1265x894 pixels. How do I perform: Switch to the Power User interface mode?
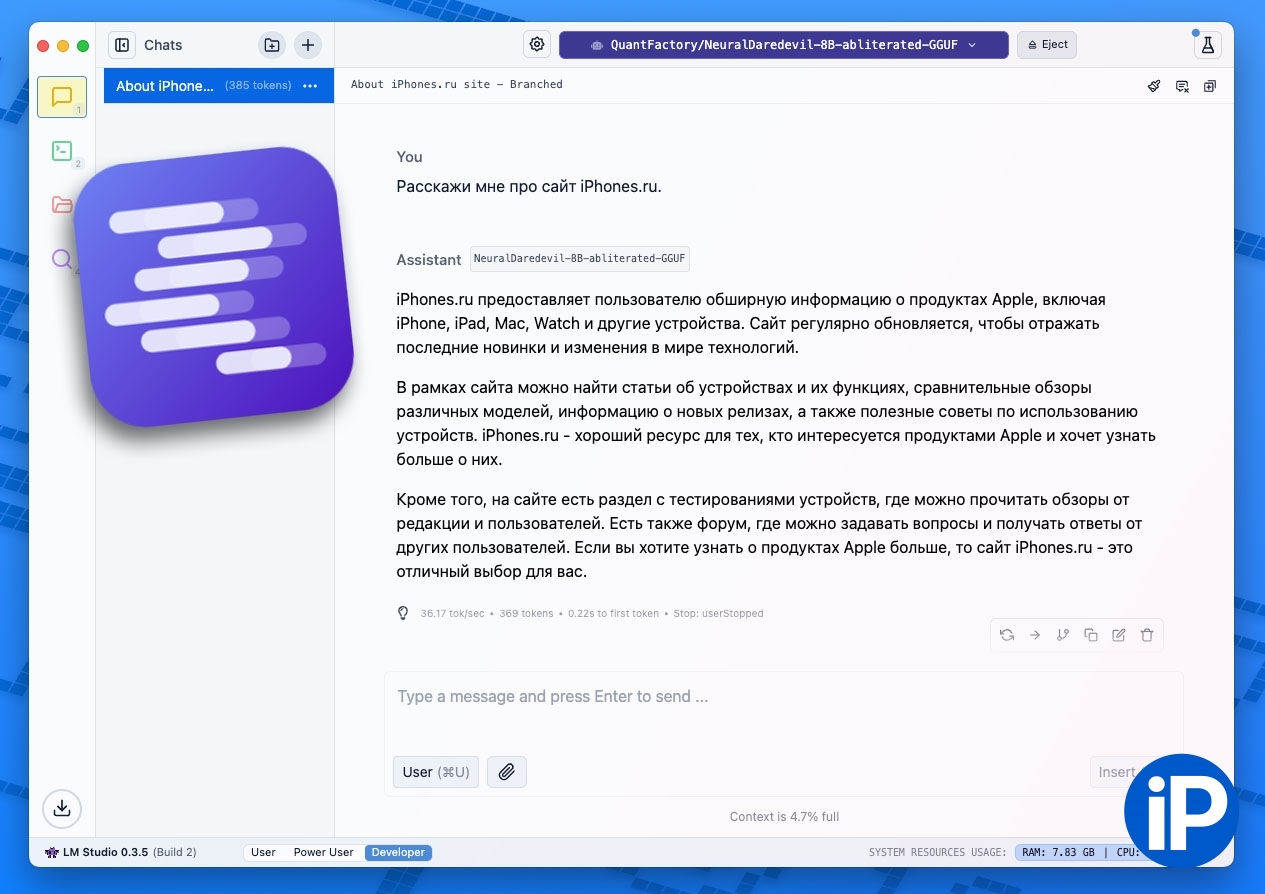click(323, 852)
